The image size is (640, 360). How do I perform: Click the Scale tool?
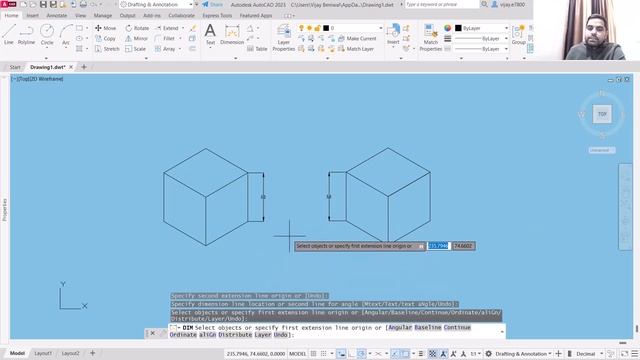point(135,49)
